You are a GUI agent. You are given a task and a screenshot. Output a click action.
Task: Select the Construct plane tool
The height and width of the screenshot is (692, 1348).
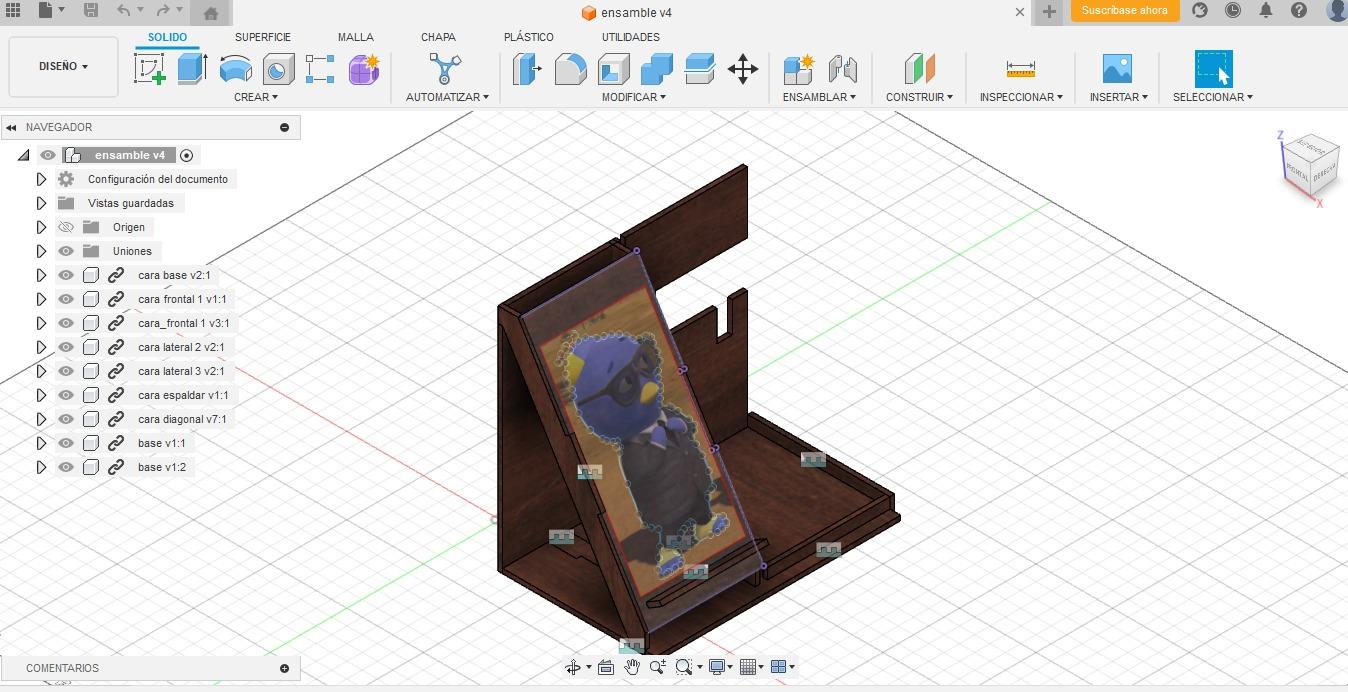[x=919, y=69]
